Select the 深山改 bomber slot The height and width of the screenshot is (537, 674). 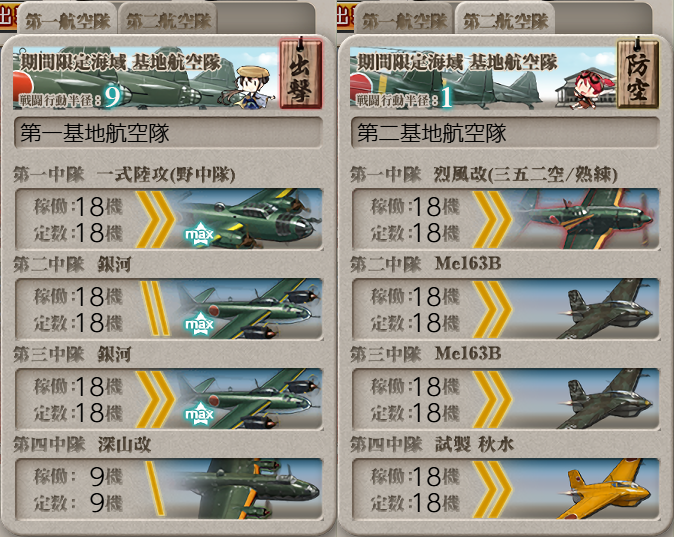[169, 489]
